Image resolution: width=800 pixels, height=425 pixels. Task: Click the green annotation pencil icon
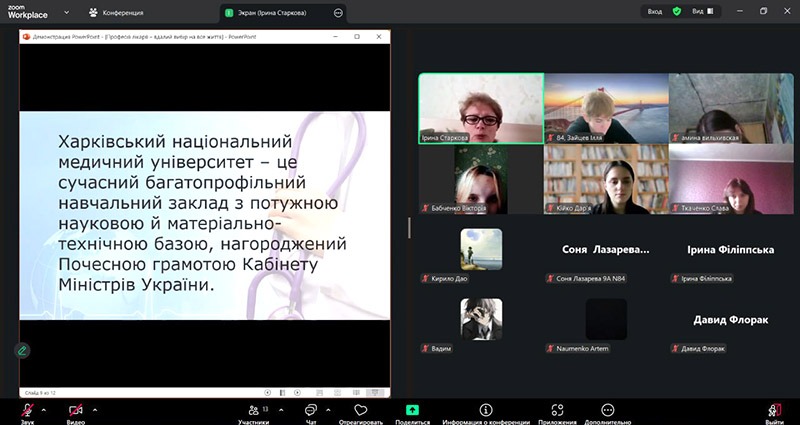click(22, 351)
